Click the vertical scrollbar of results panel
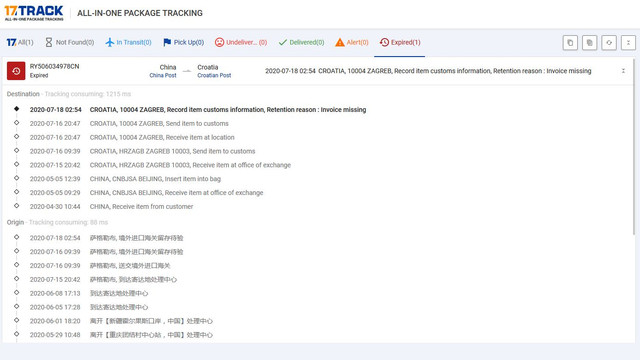The height and width of the screenshot is (360, 640). (x=634, y=147)
